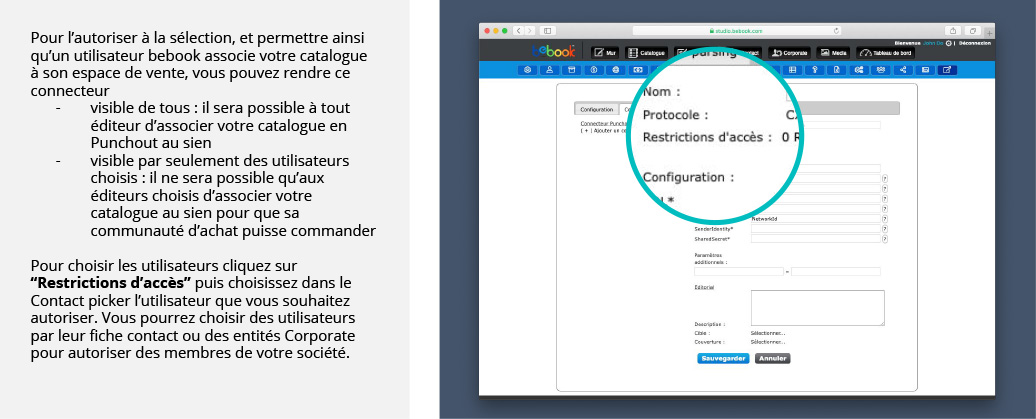Go back with Safari's back arrow
Image resolution: width=1036 pixels, height=419 pixels.
pos(519,30)
